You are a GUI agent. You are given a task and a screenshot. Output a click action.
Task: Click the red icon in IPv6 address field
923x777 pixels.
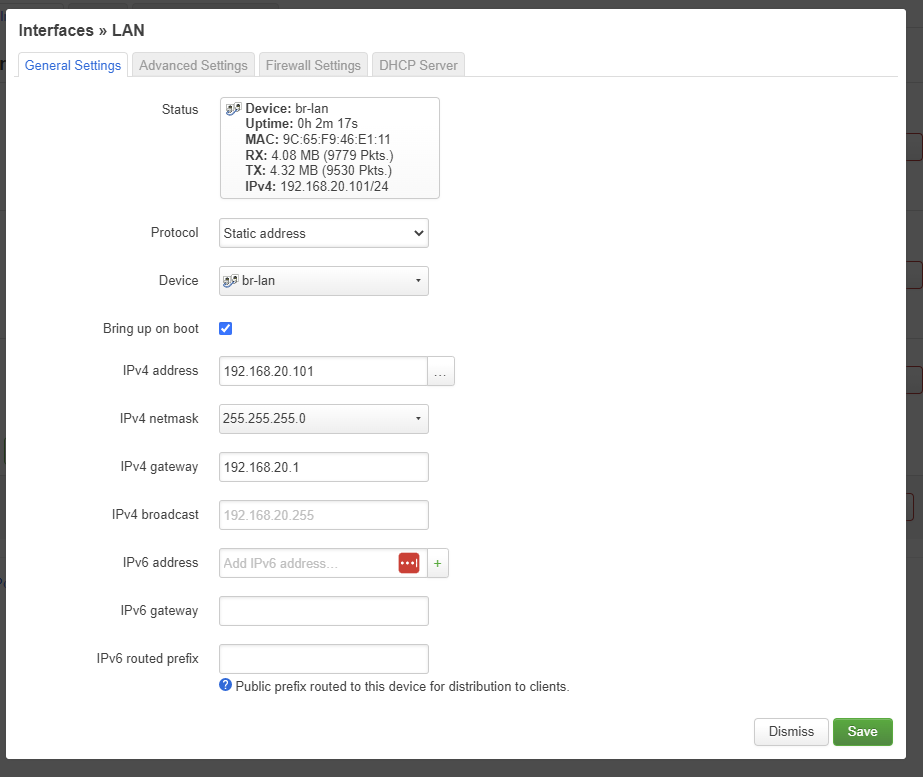[408, 563]
